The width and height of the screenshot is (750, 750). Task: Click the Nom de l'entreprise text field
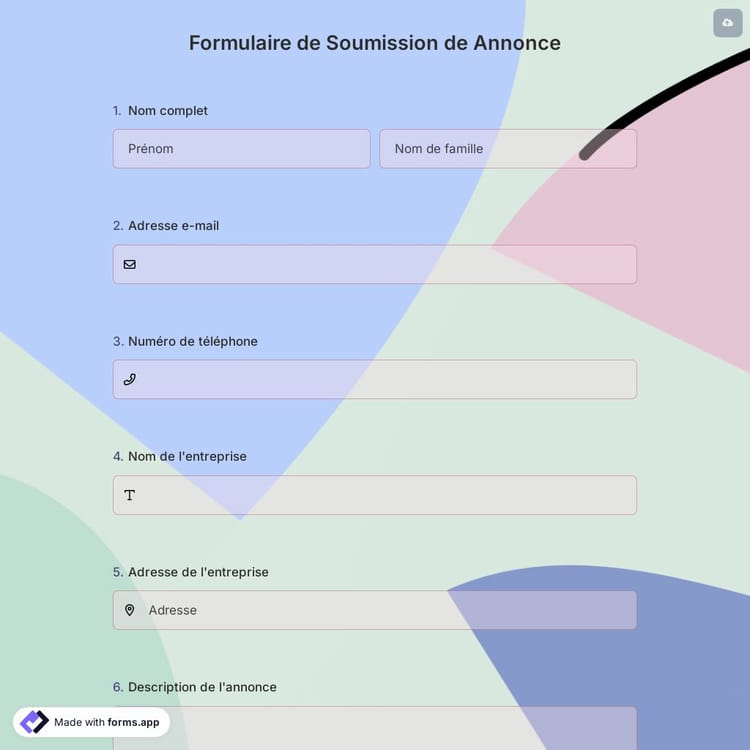coord(385,495)
